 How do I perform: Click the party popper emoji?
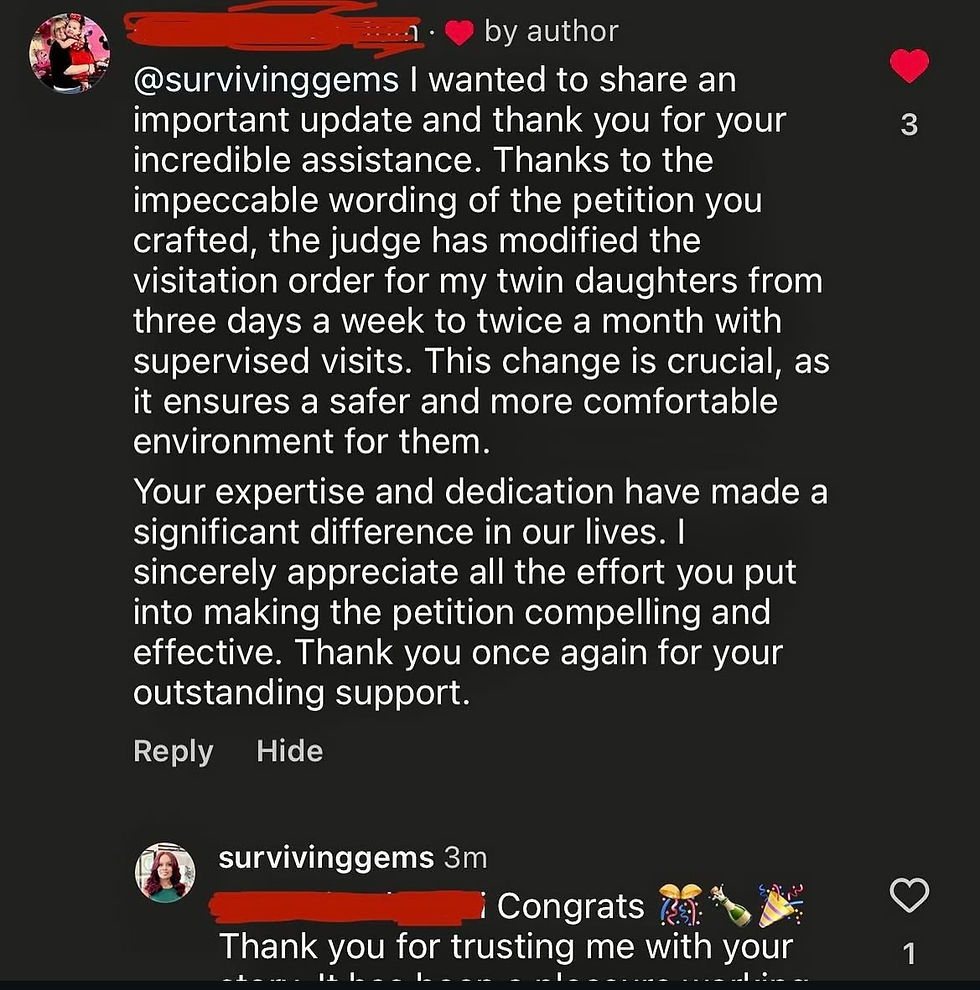tap(780, 907)
